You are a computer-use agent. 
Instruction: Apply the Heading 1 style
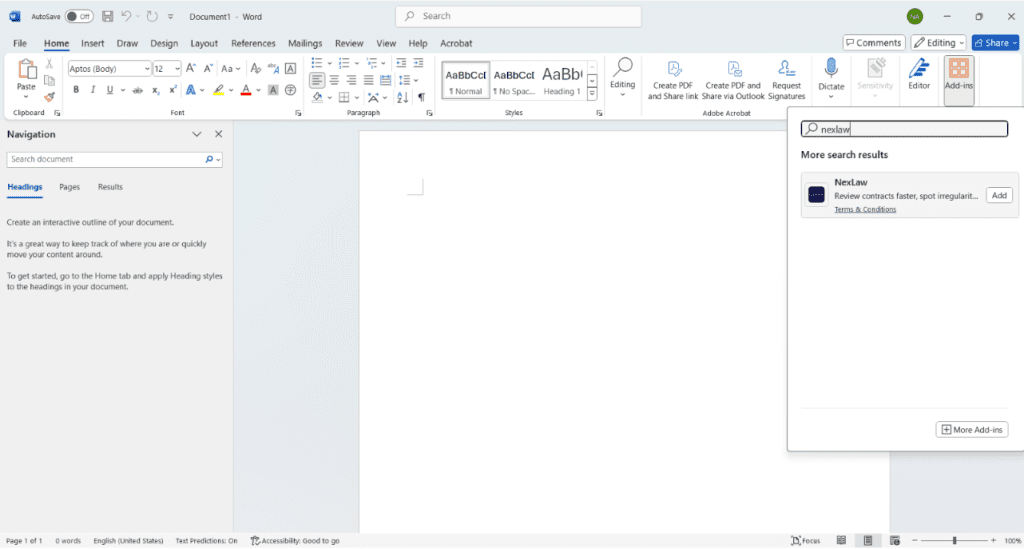point(562,80)
